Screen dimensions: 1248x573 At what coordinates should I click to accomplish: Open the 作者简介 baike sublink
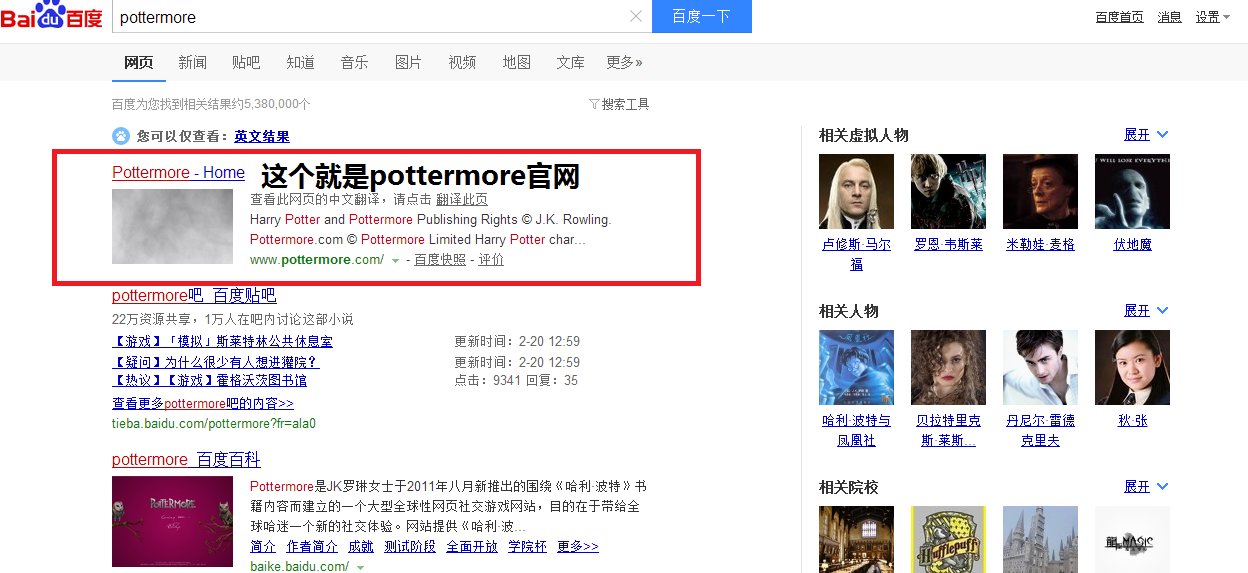tap(311, 546)
